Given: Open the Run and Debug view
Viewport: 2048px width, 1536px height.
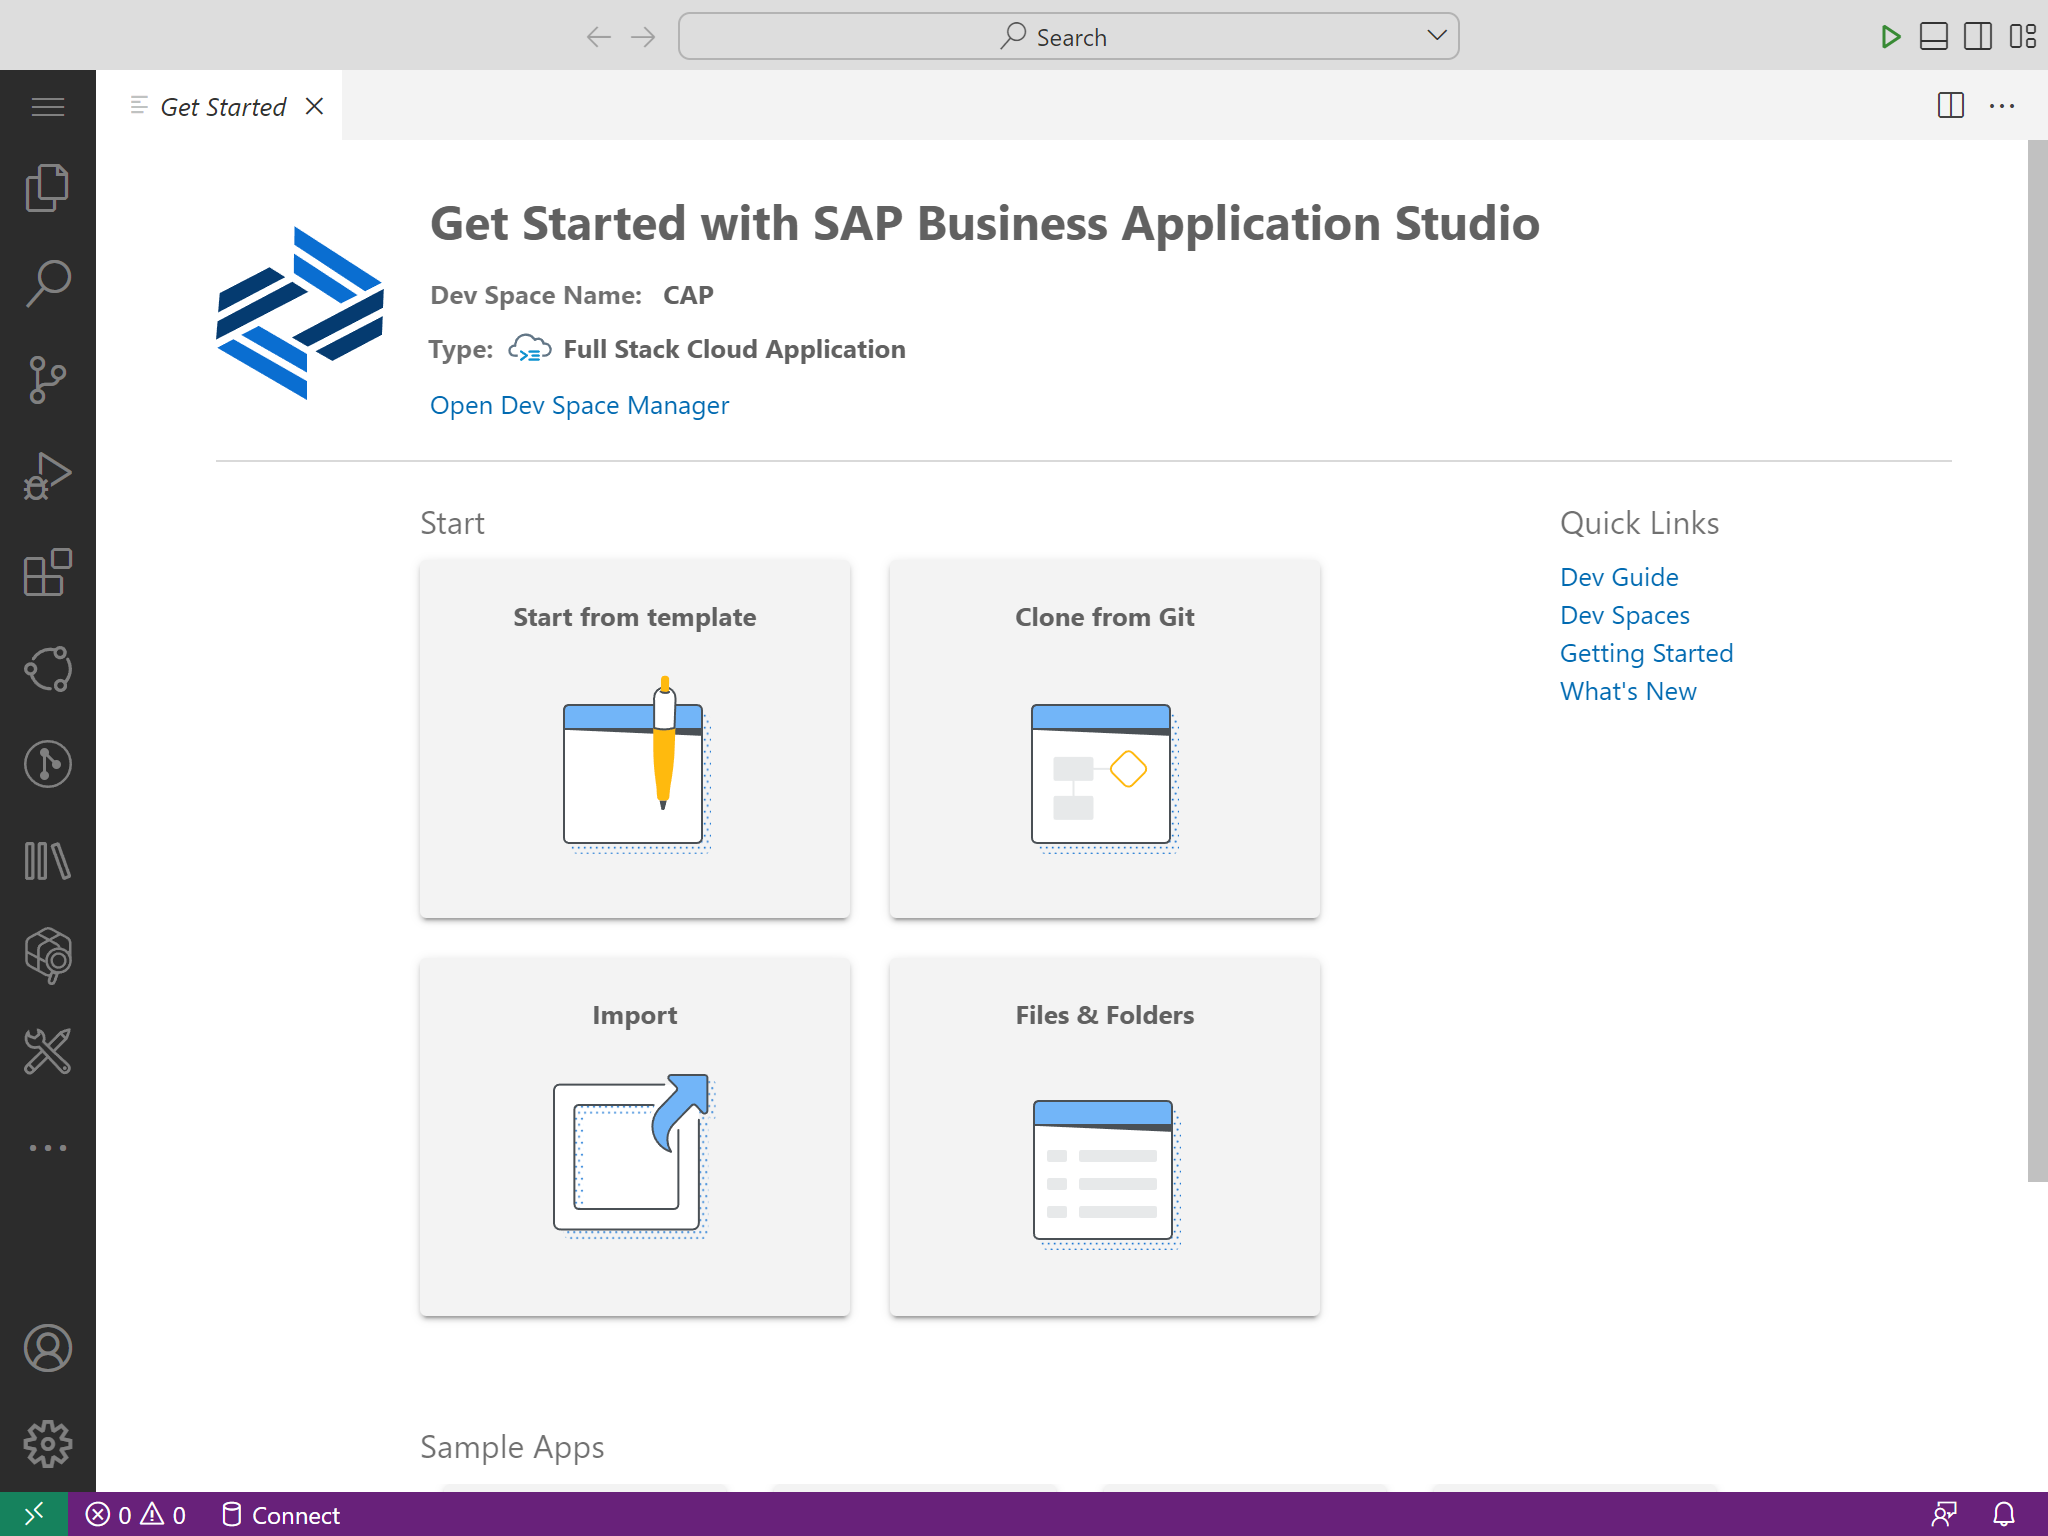Looking at the screenshot, I should pyautogui.click(x=47, y=475).
